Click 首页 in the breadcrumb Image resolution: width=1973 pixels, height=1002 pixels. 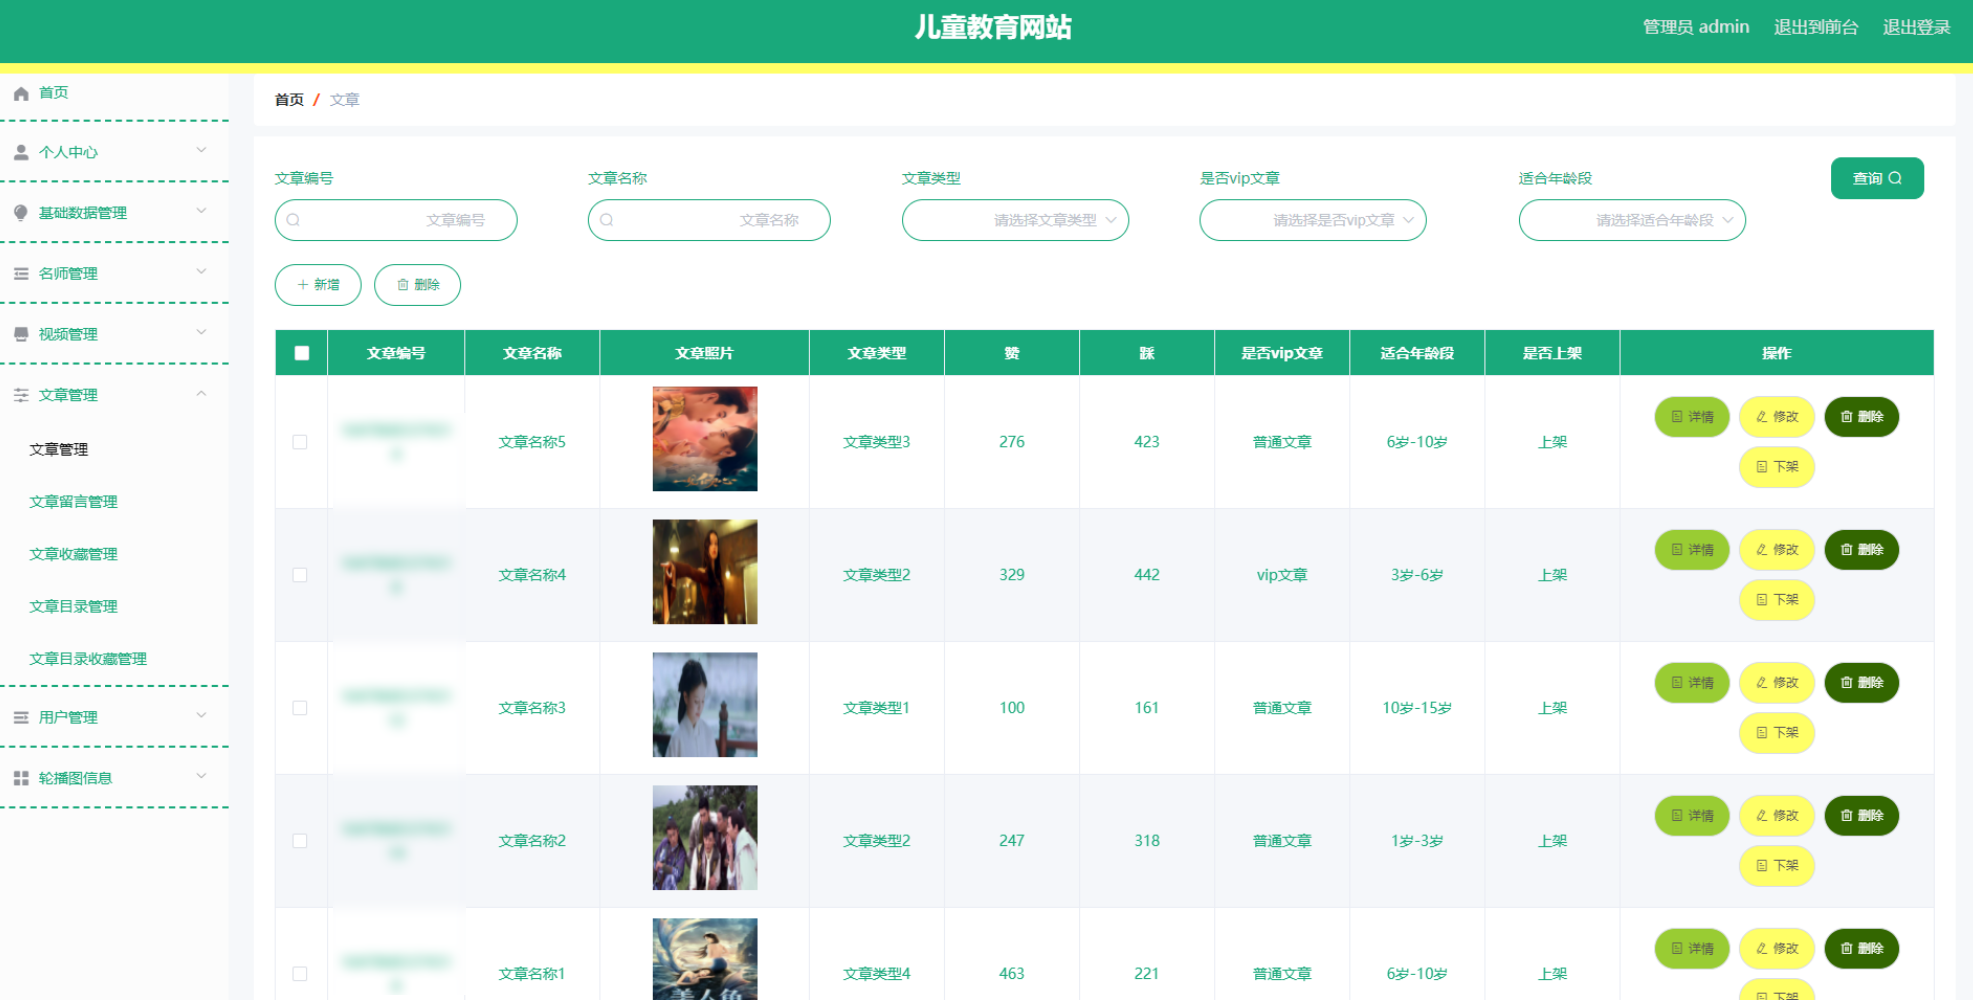point(289,100)
